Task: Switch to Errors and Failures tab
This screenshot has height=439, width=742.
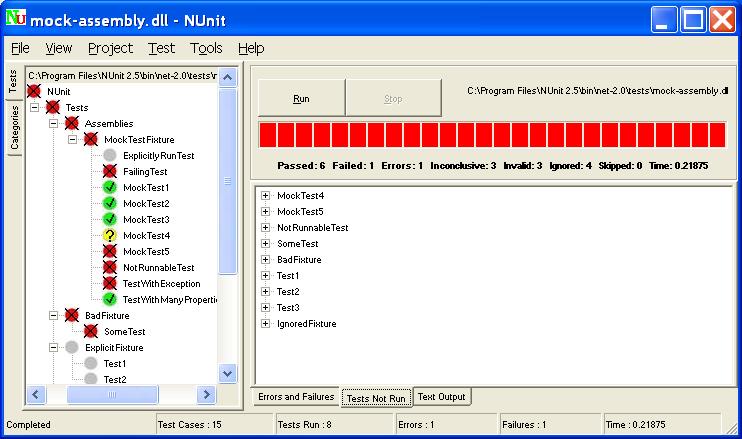Action: 296,396
